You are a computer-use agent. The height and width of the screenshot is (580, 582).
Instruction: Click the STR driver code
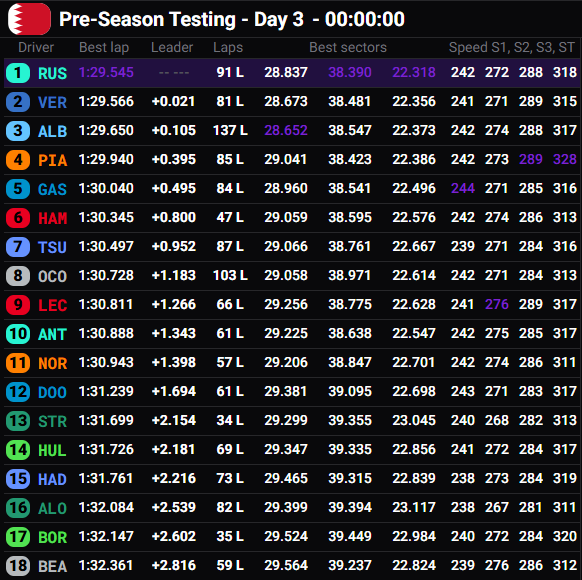(x=52, y=421)
